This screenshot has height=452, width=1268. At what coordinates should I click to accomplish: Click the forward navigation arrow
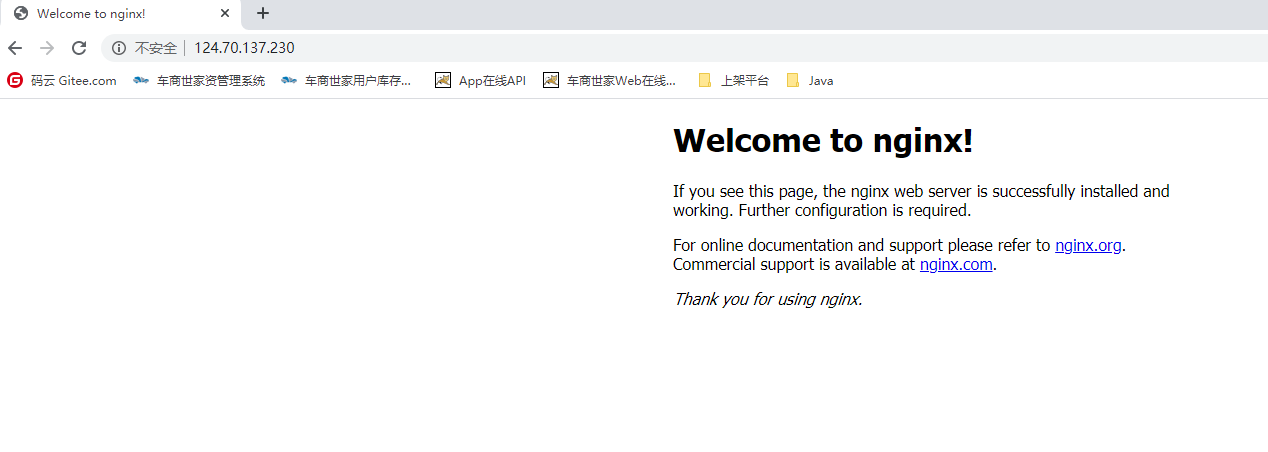tap(46, 48)
